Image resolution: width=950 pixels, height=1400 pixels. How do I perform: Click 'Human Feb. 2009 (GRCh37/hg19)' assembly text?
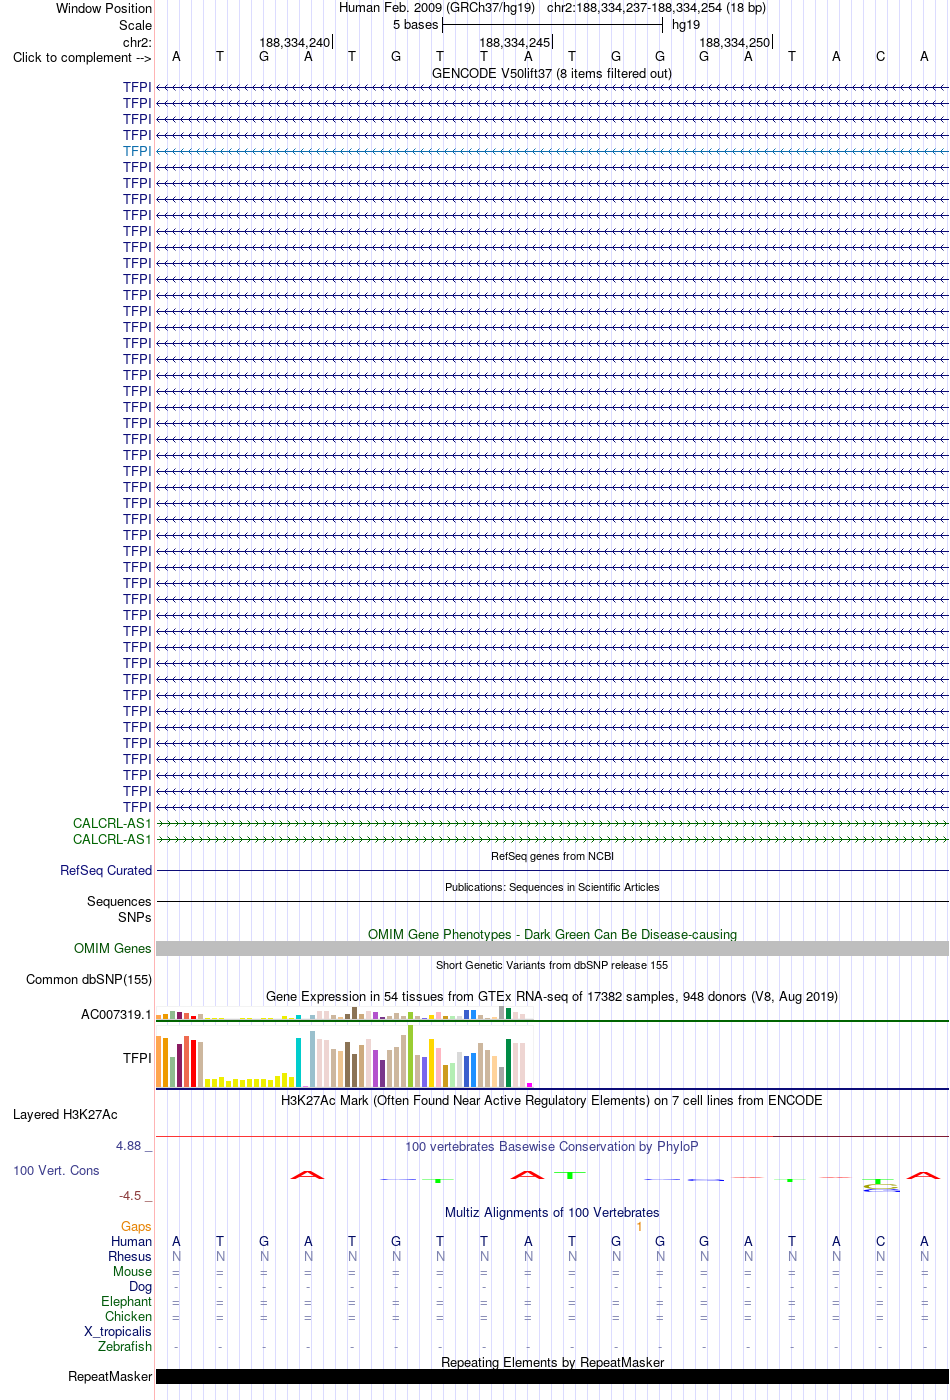tap(437, 8)
